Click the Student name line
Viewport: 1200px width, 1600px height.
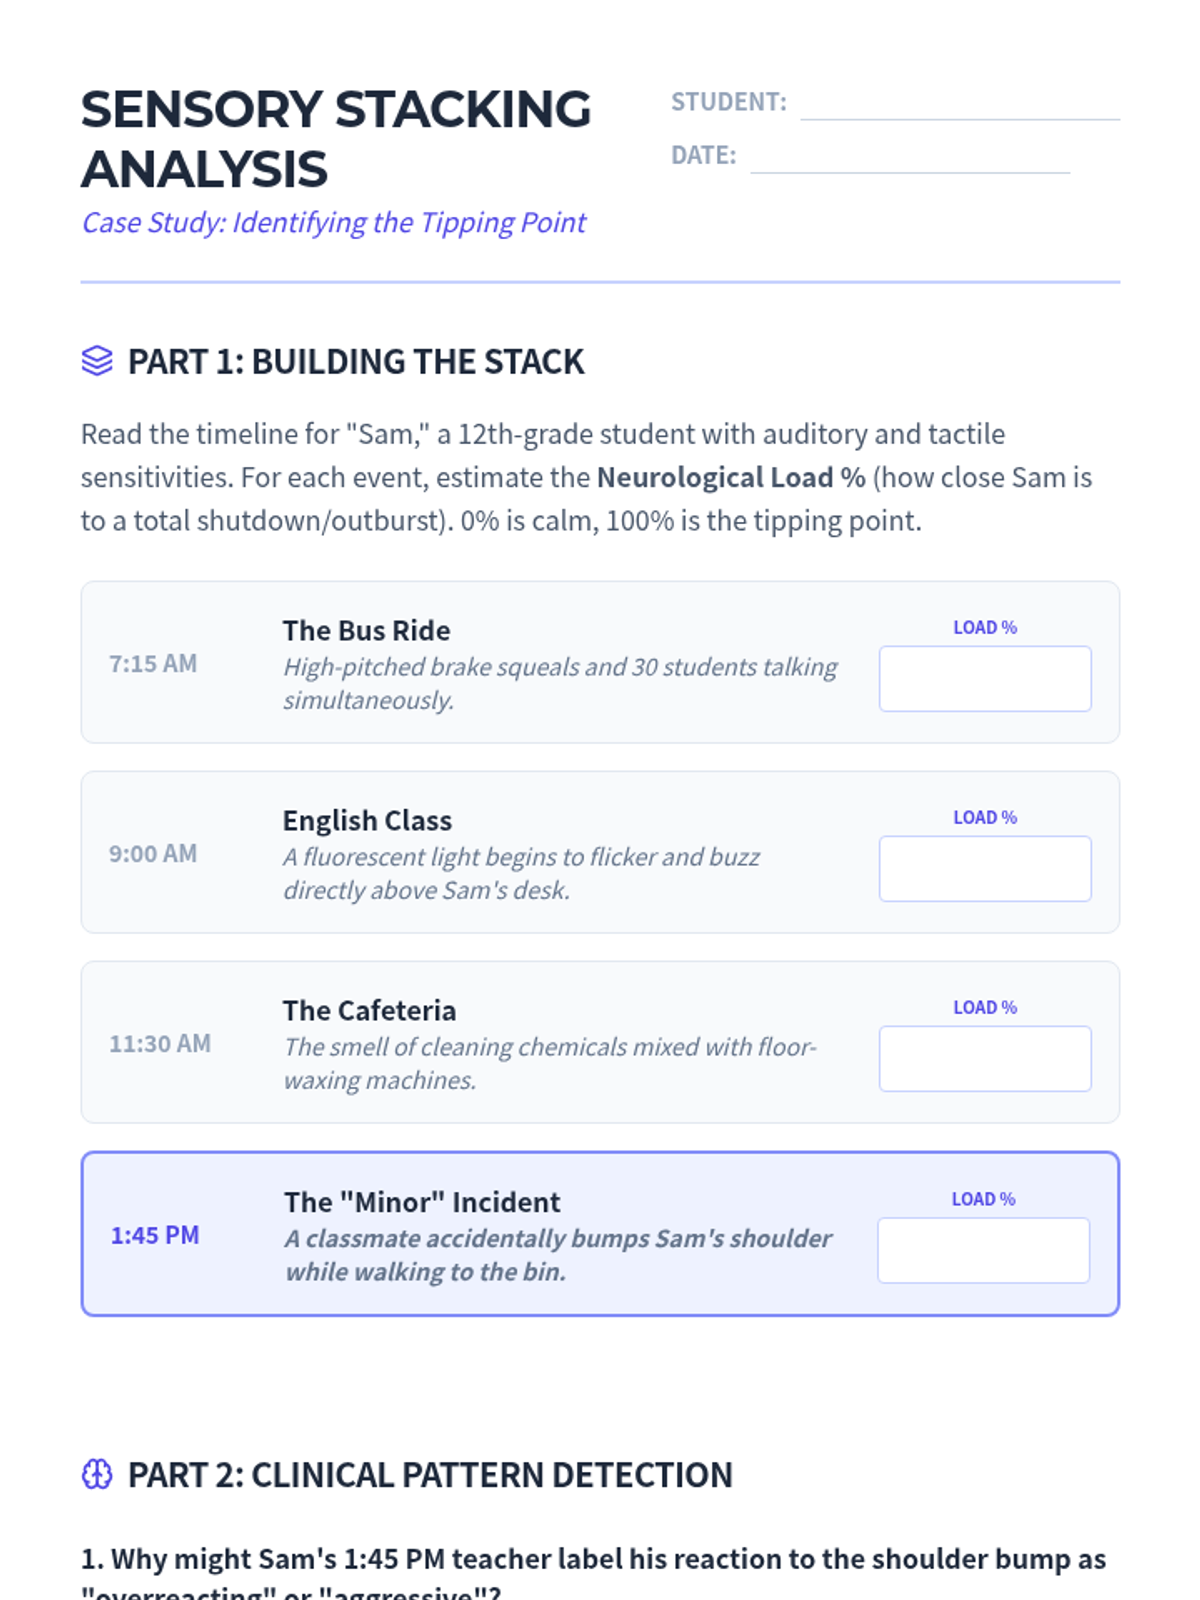pyautogui.click(x=959, y=106)
